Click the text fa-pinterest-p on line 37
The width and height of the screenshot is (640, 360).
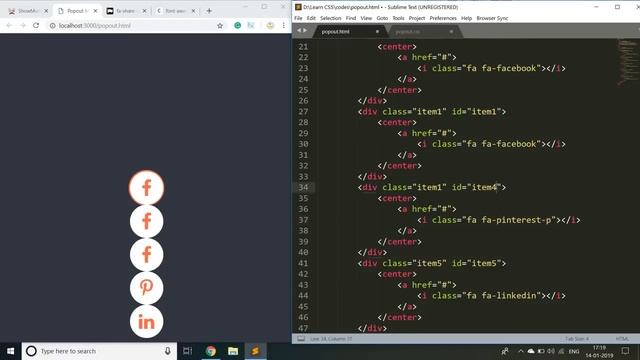pos(516,220)
